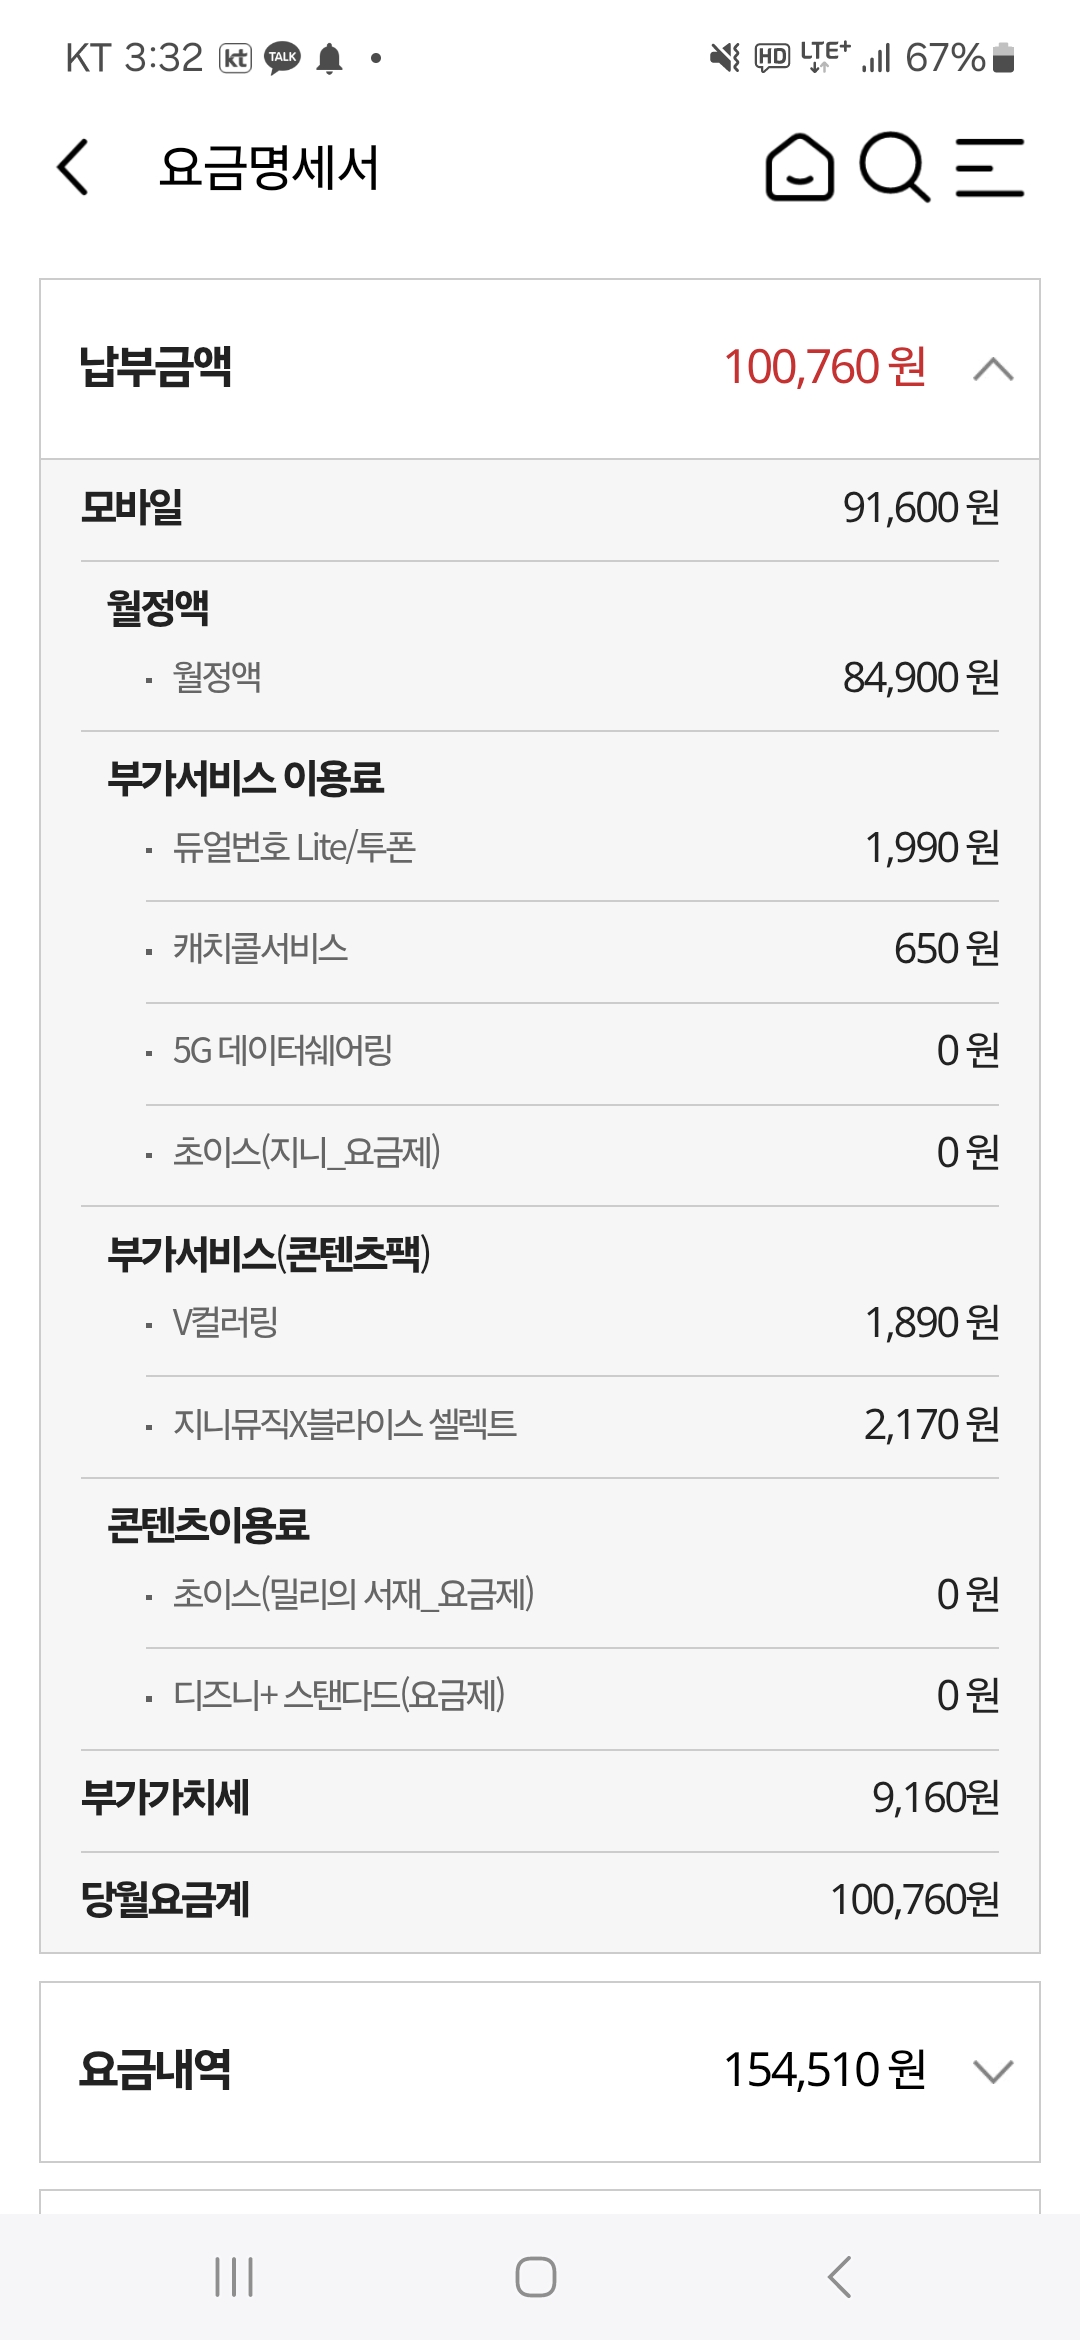This screenshot has height=2340, width=1080.
Task: Tap the battery status icon
Action: tap(1004, 58)
